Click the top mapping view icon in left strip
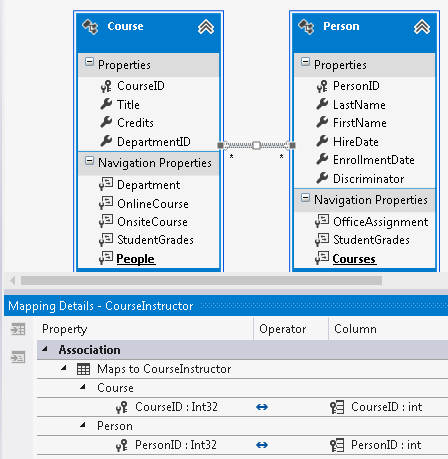Screen dimensions: 448x459 pyautogui.click(x=18, y=329)
